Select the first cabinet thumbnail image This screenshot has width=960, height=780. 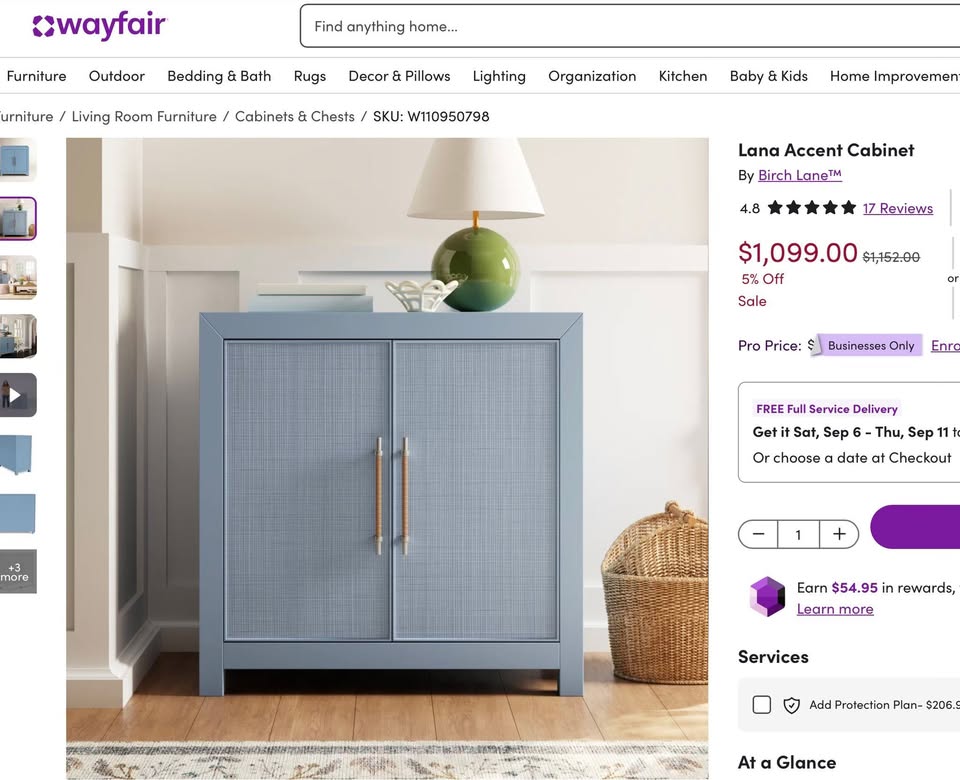pos(18,160)
